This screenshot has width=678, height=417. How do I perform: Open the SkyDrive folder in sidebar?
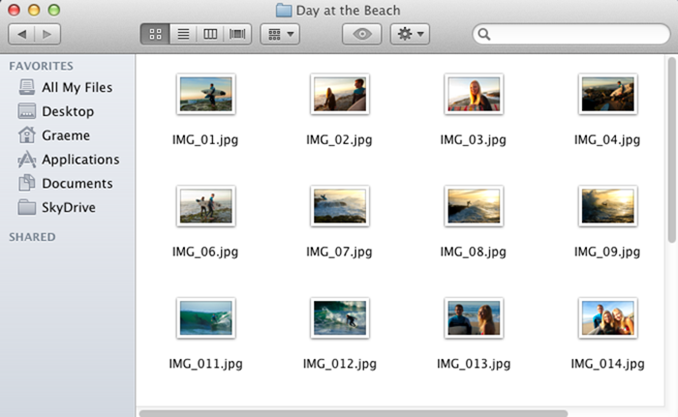[68, 208]
